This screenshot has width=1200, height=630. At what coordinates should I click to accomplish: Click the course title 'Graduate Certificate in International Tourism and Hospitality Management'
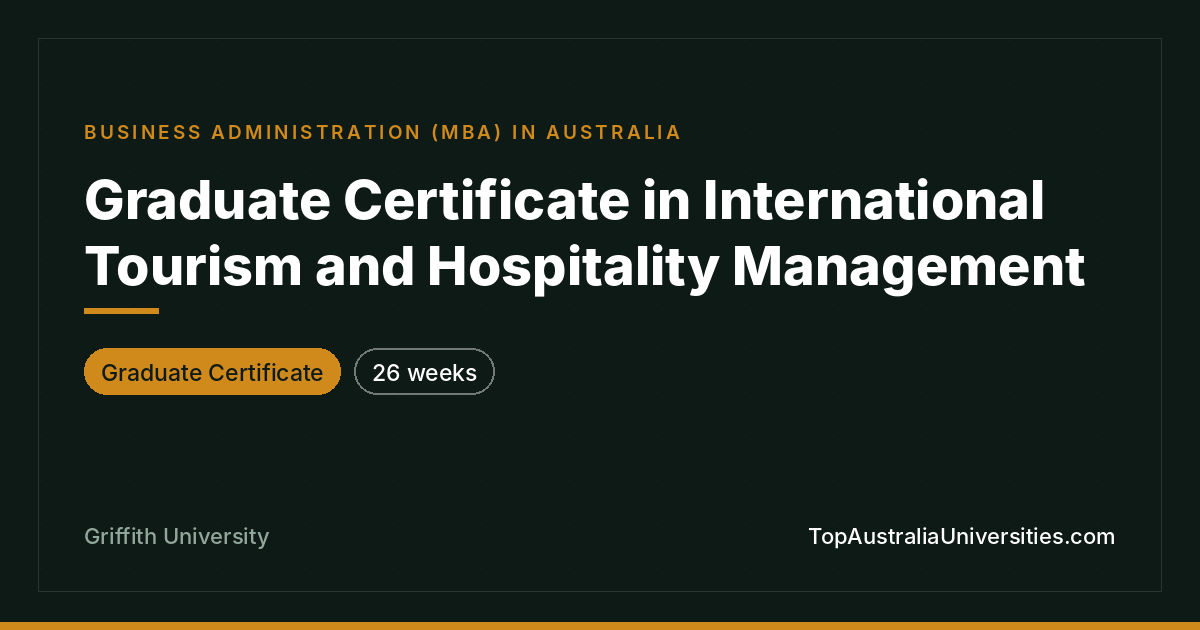[585, 234]
